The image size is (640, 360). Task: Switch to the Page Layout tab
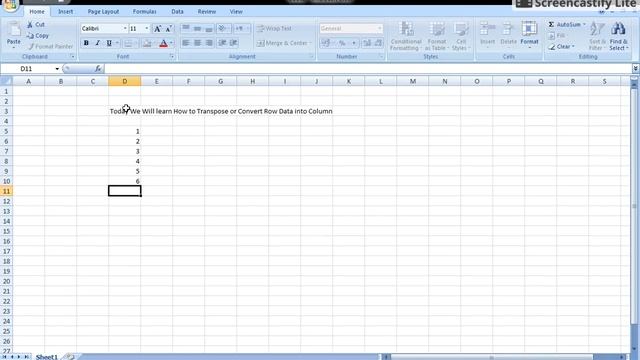coord(103,12)
